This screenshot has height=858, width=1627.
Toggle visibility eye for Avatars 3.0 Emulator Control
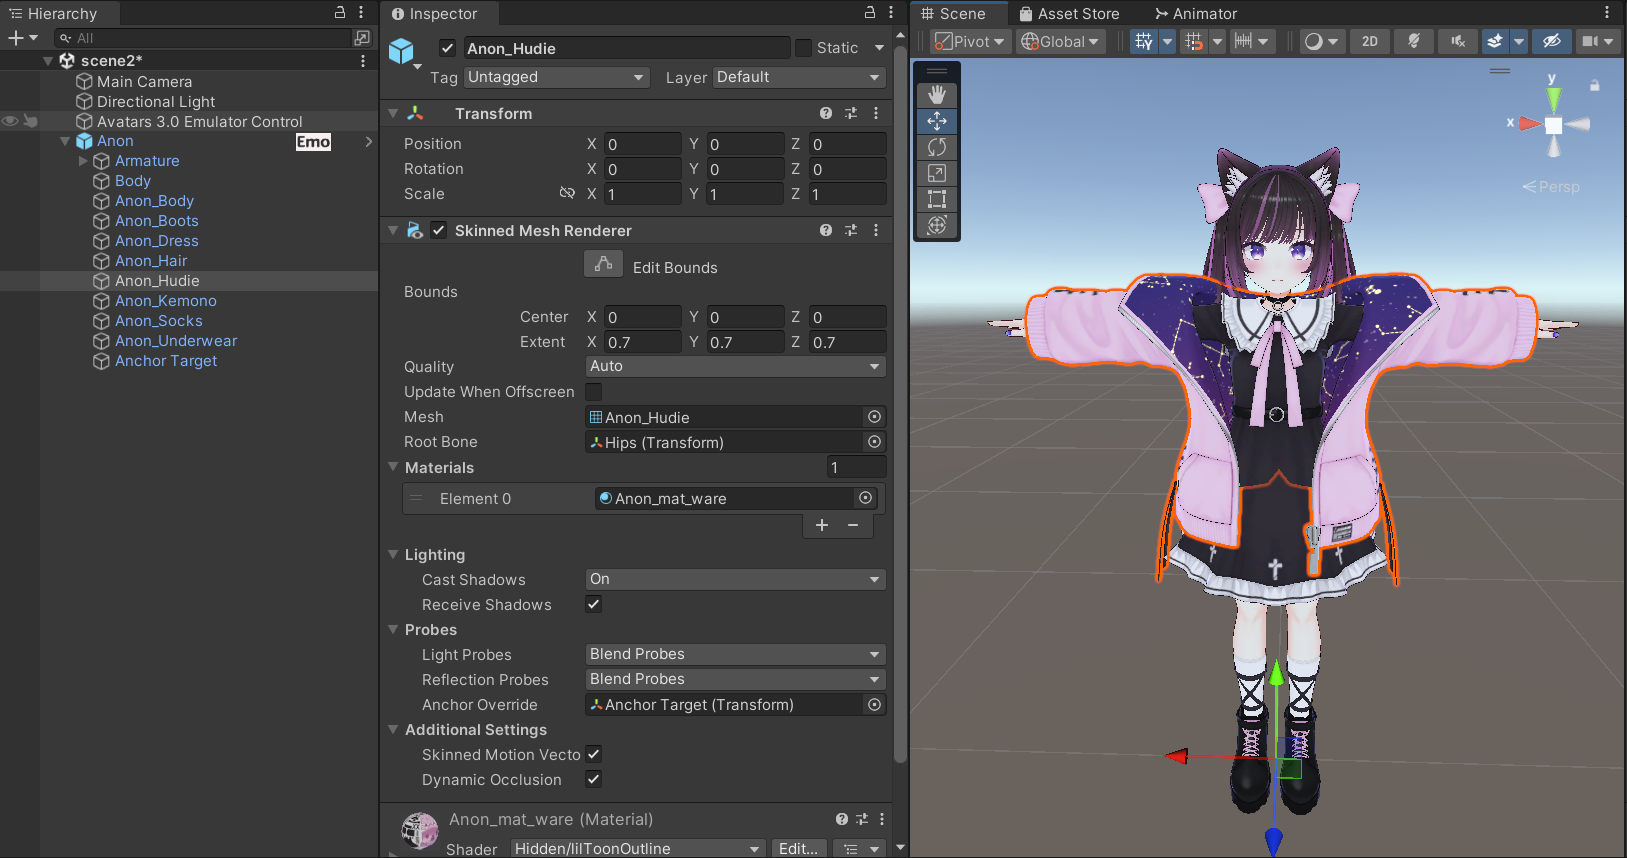10,121
